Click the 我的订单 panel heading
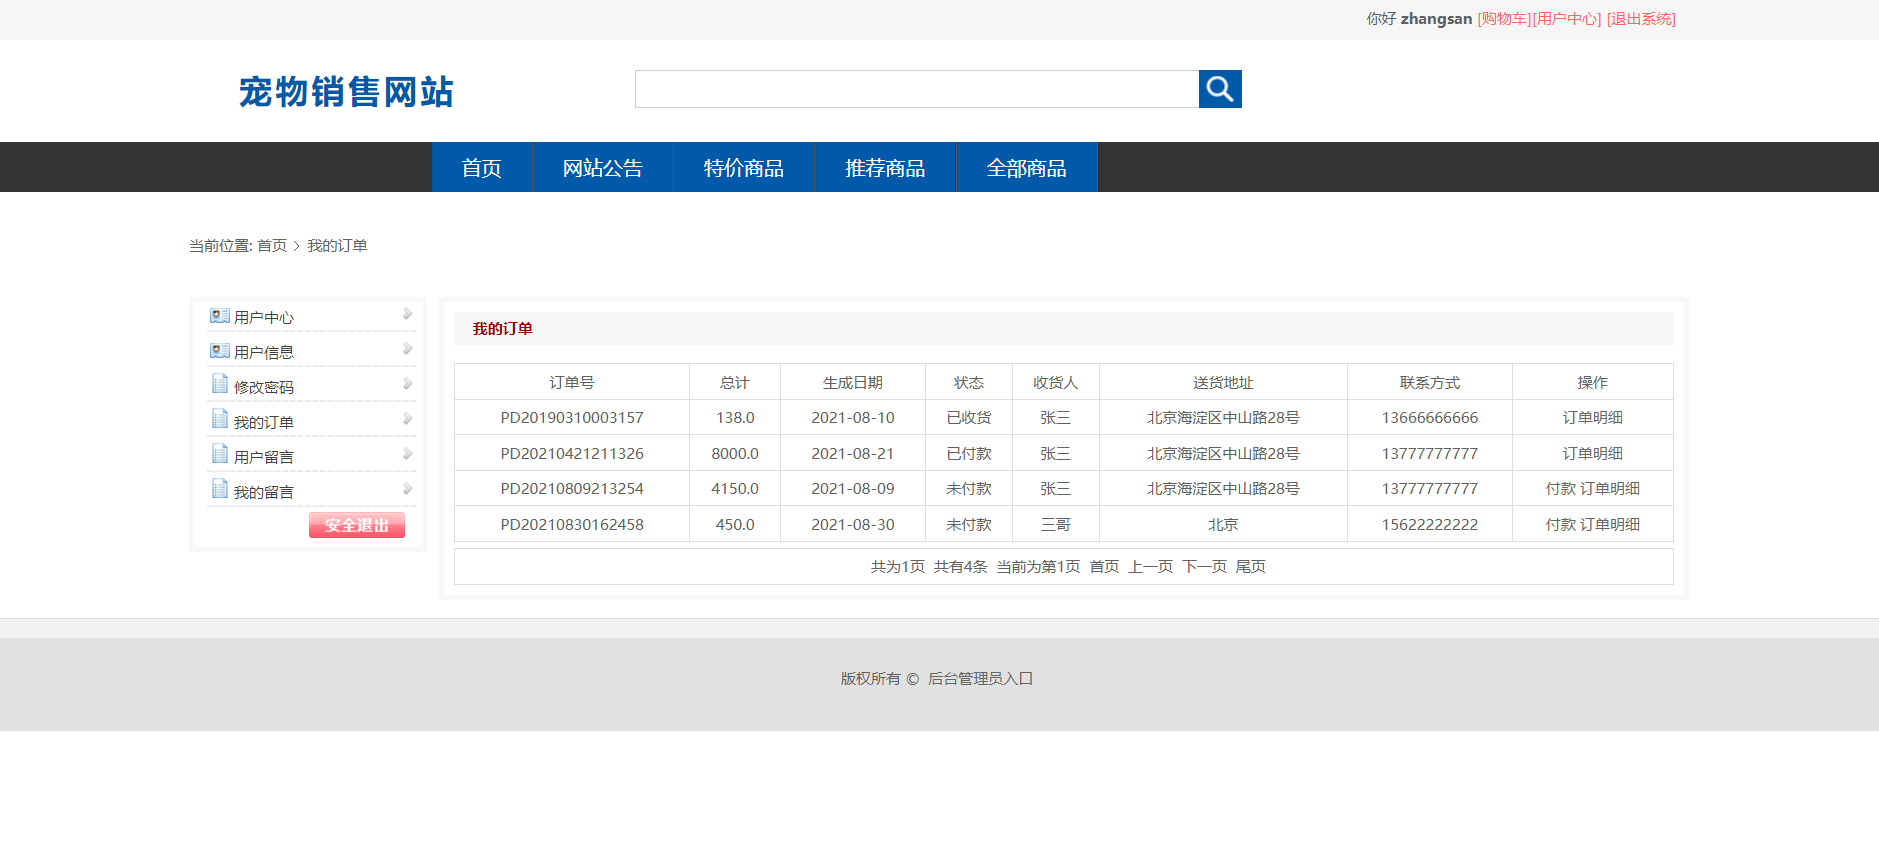The height and width of the screenshot is (860, 1879). point(502,328)
